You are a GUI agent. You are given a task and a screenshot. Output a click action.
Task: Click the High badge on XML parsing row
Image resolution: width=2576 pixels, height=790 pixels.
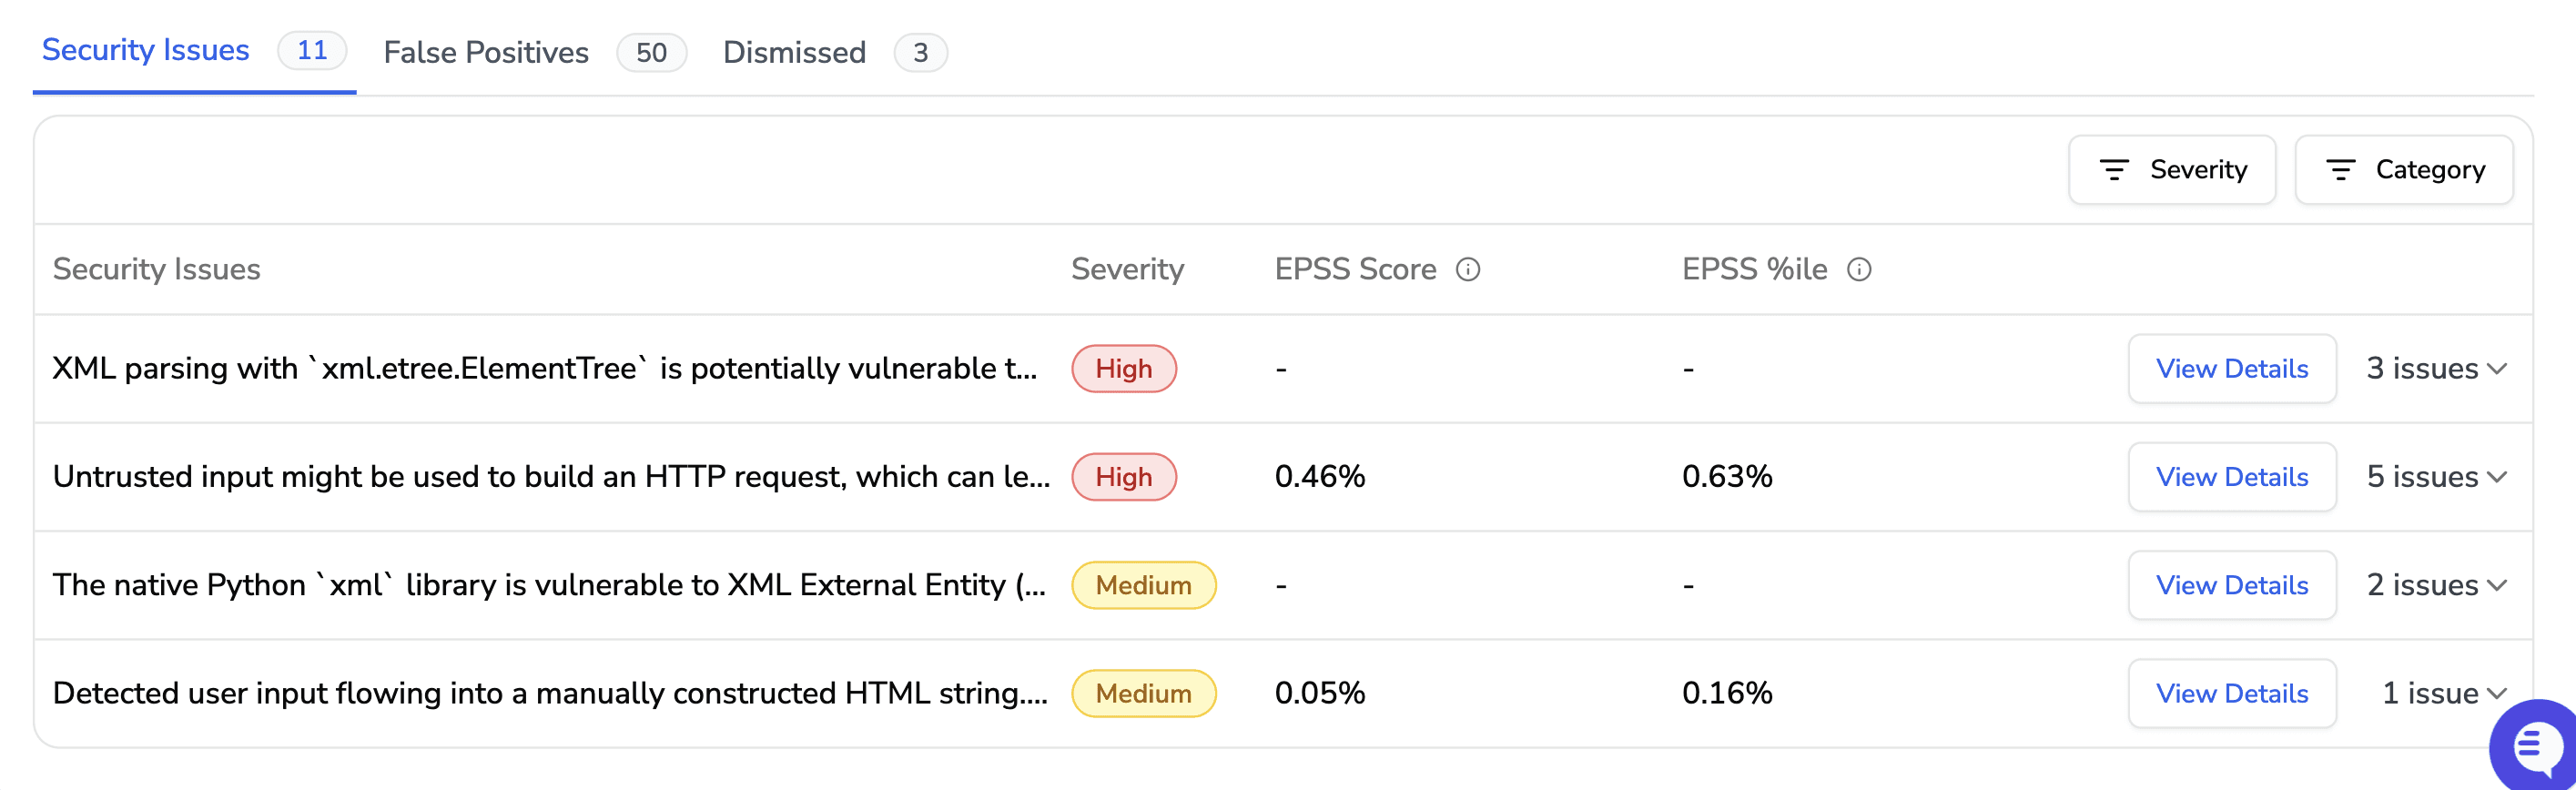pos(1123,369)
